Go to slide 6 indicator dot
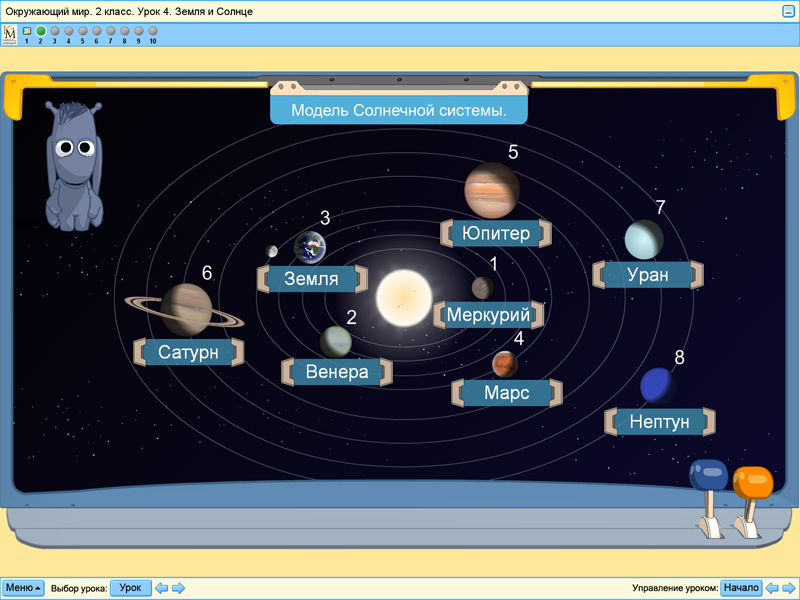This screenshot has width=800, height=600. click(97, 31)
